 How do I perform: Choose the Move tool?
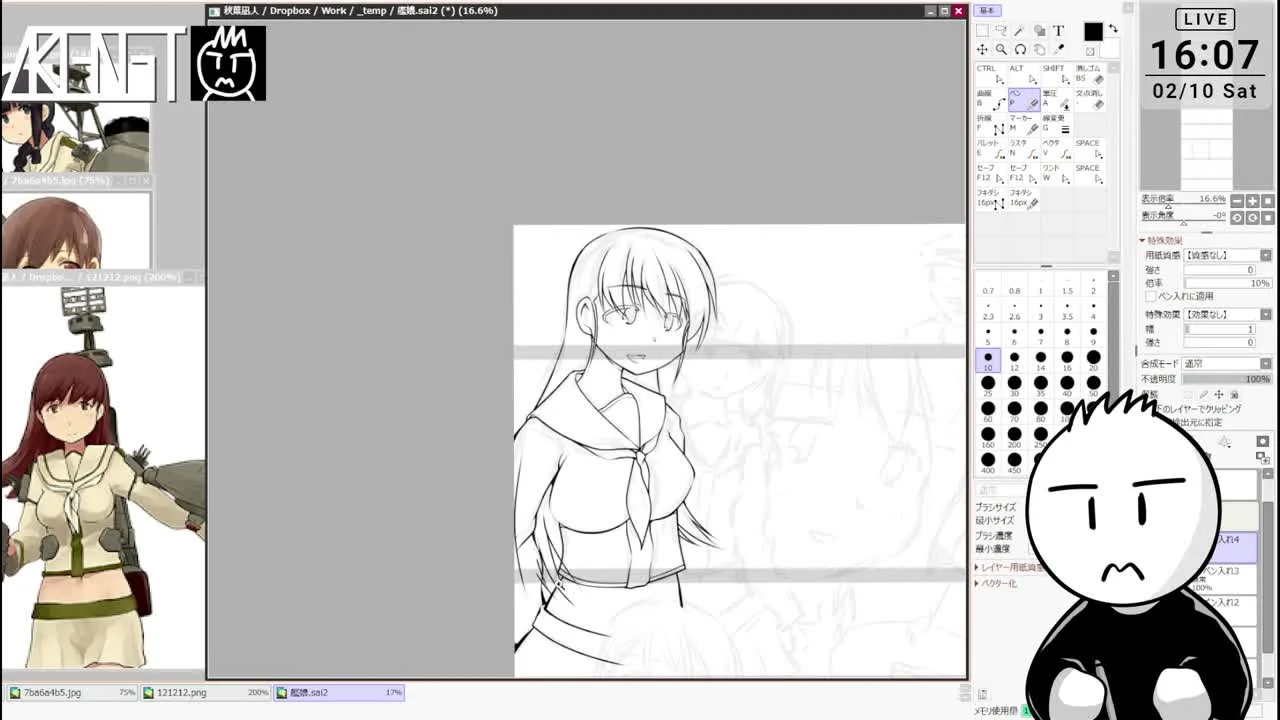983,49
